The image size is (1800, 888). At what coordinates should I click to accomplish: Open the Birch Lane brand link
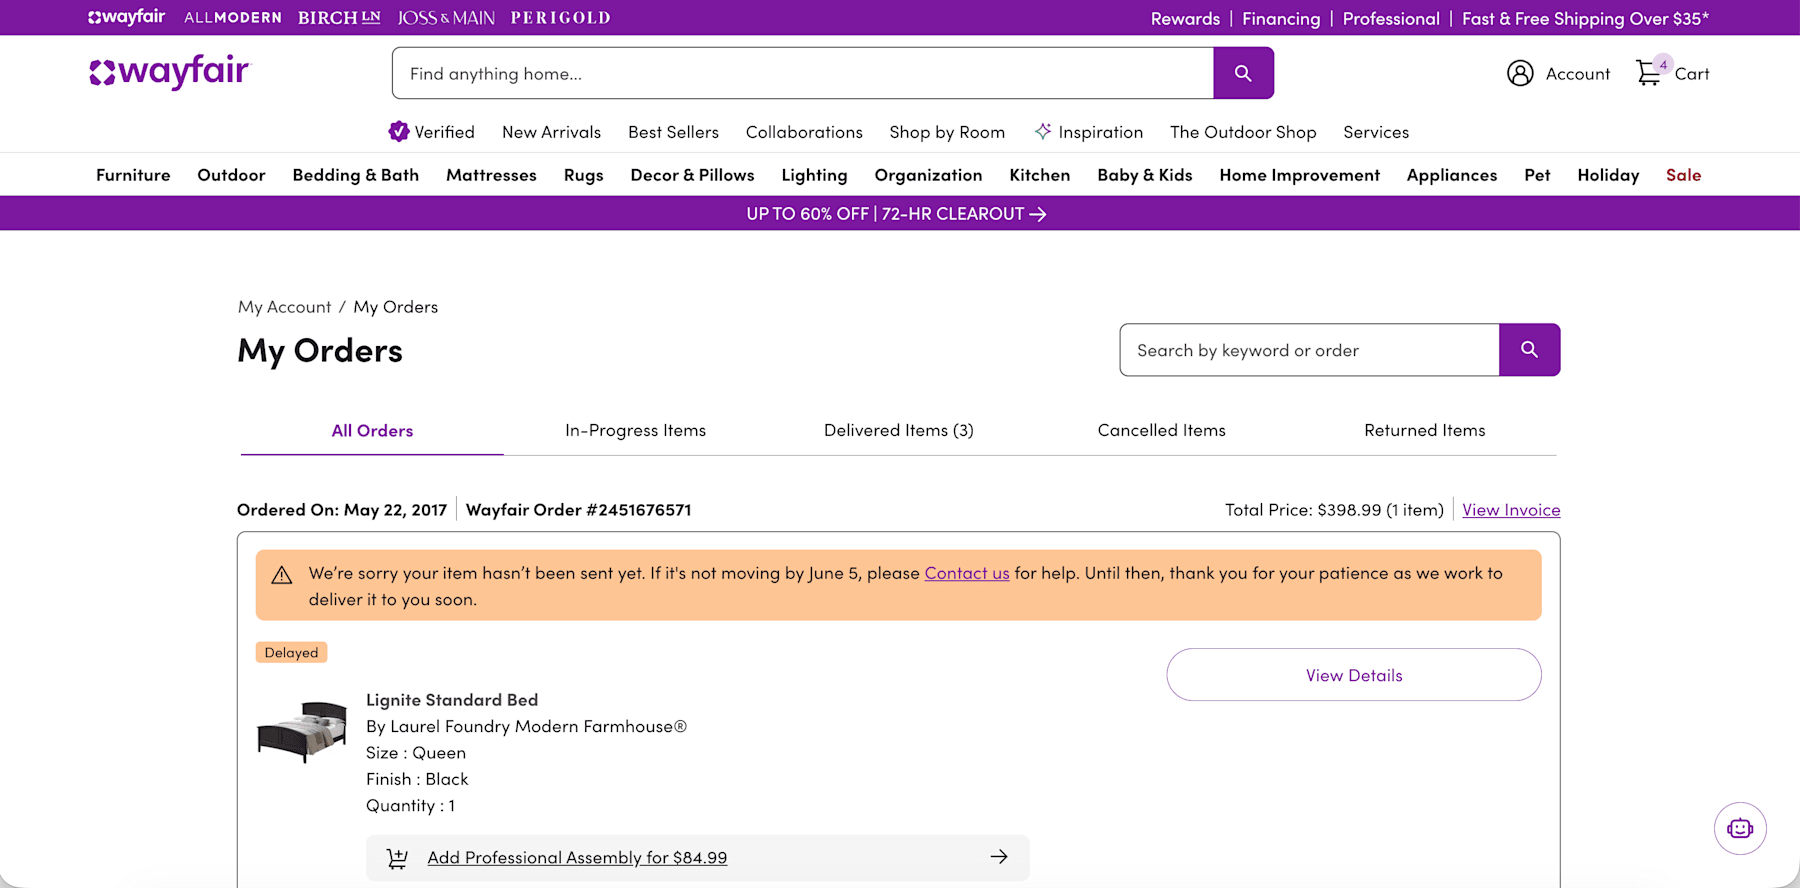point(339,18)
